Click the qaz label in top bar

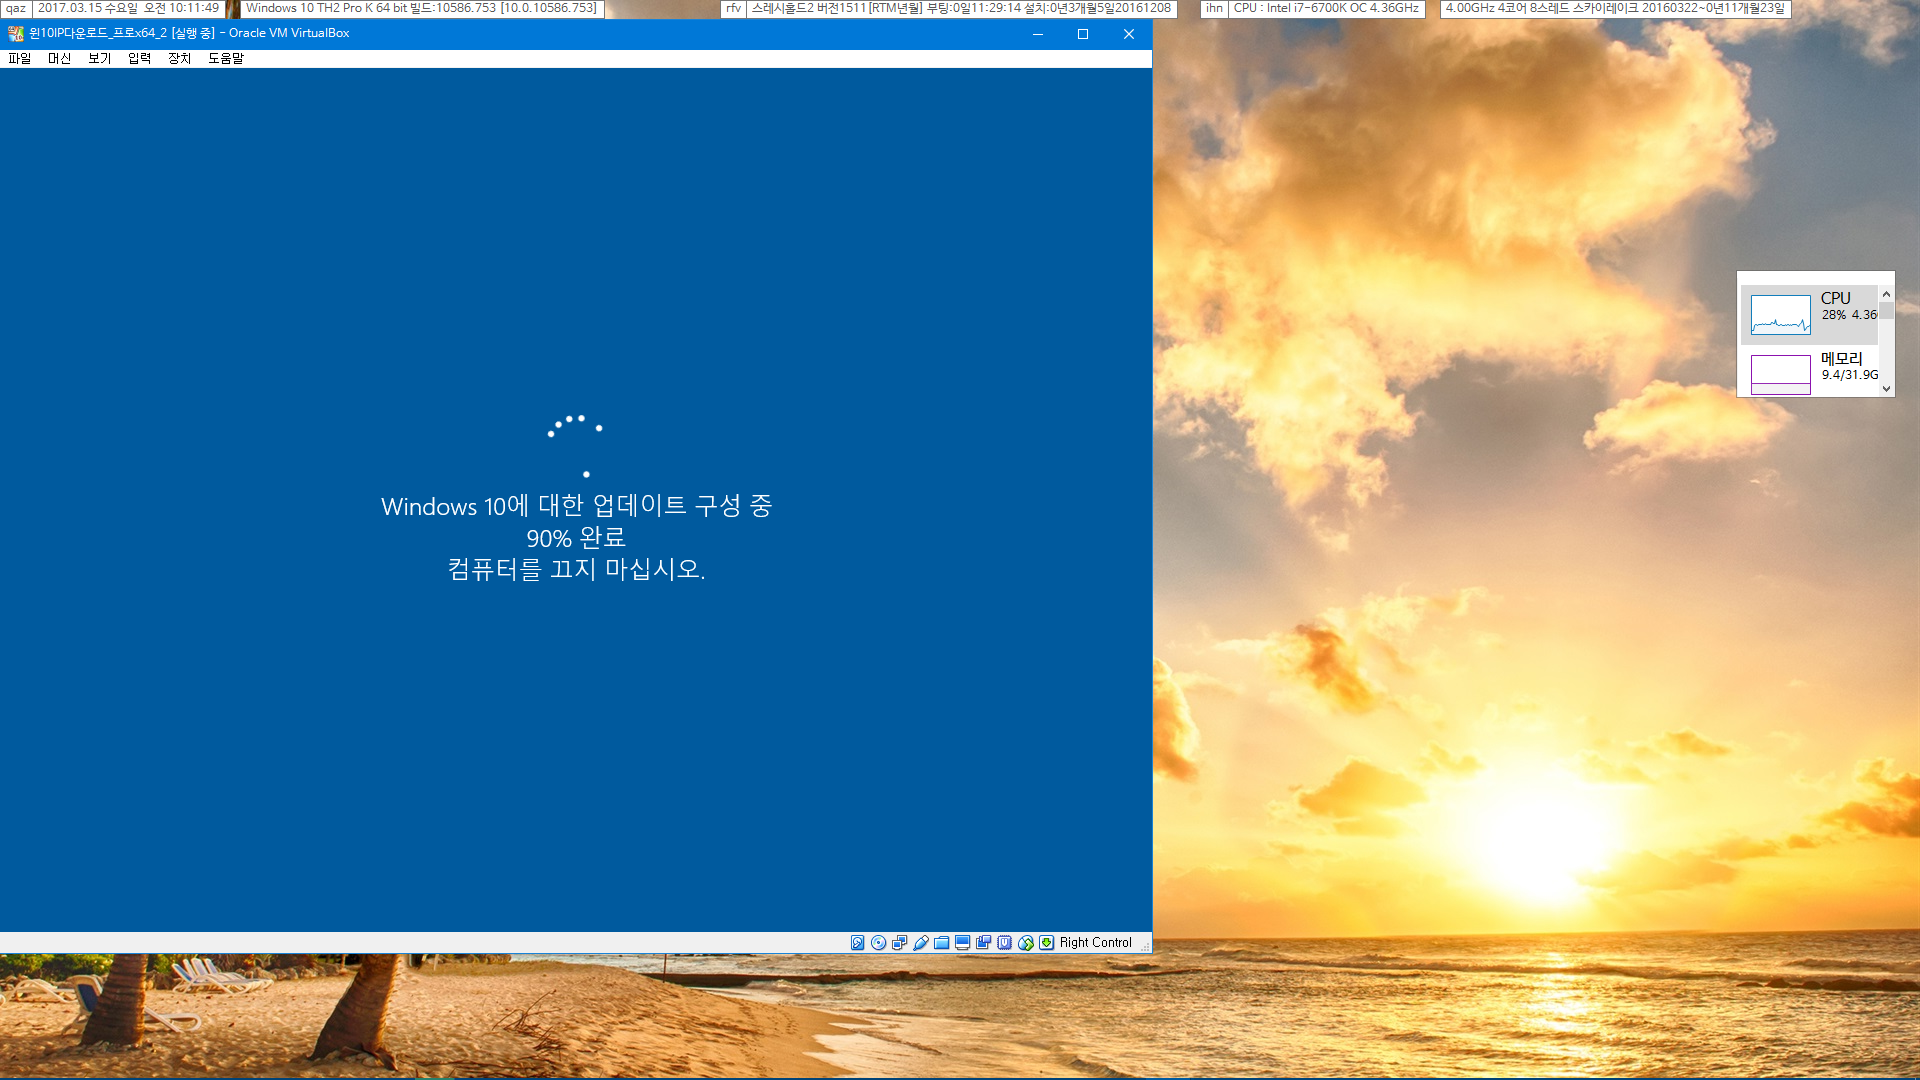click(16, 8)
